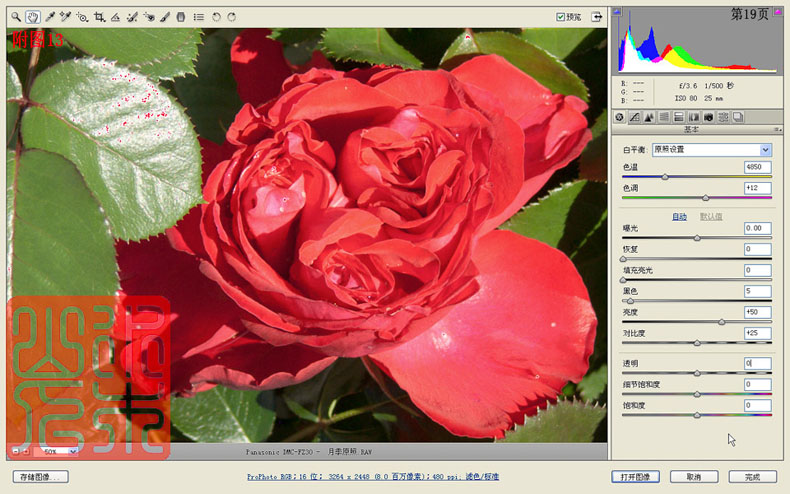Select the Crop tool
This screenshot has height=494, width=790.
(99, 17)
